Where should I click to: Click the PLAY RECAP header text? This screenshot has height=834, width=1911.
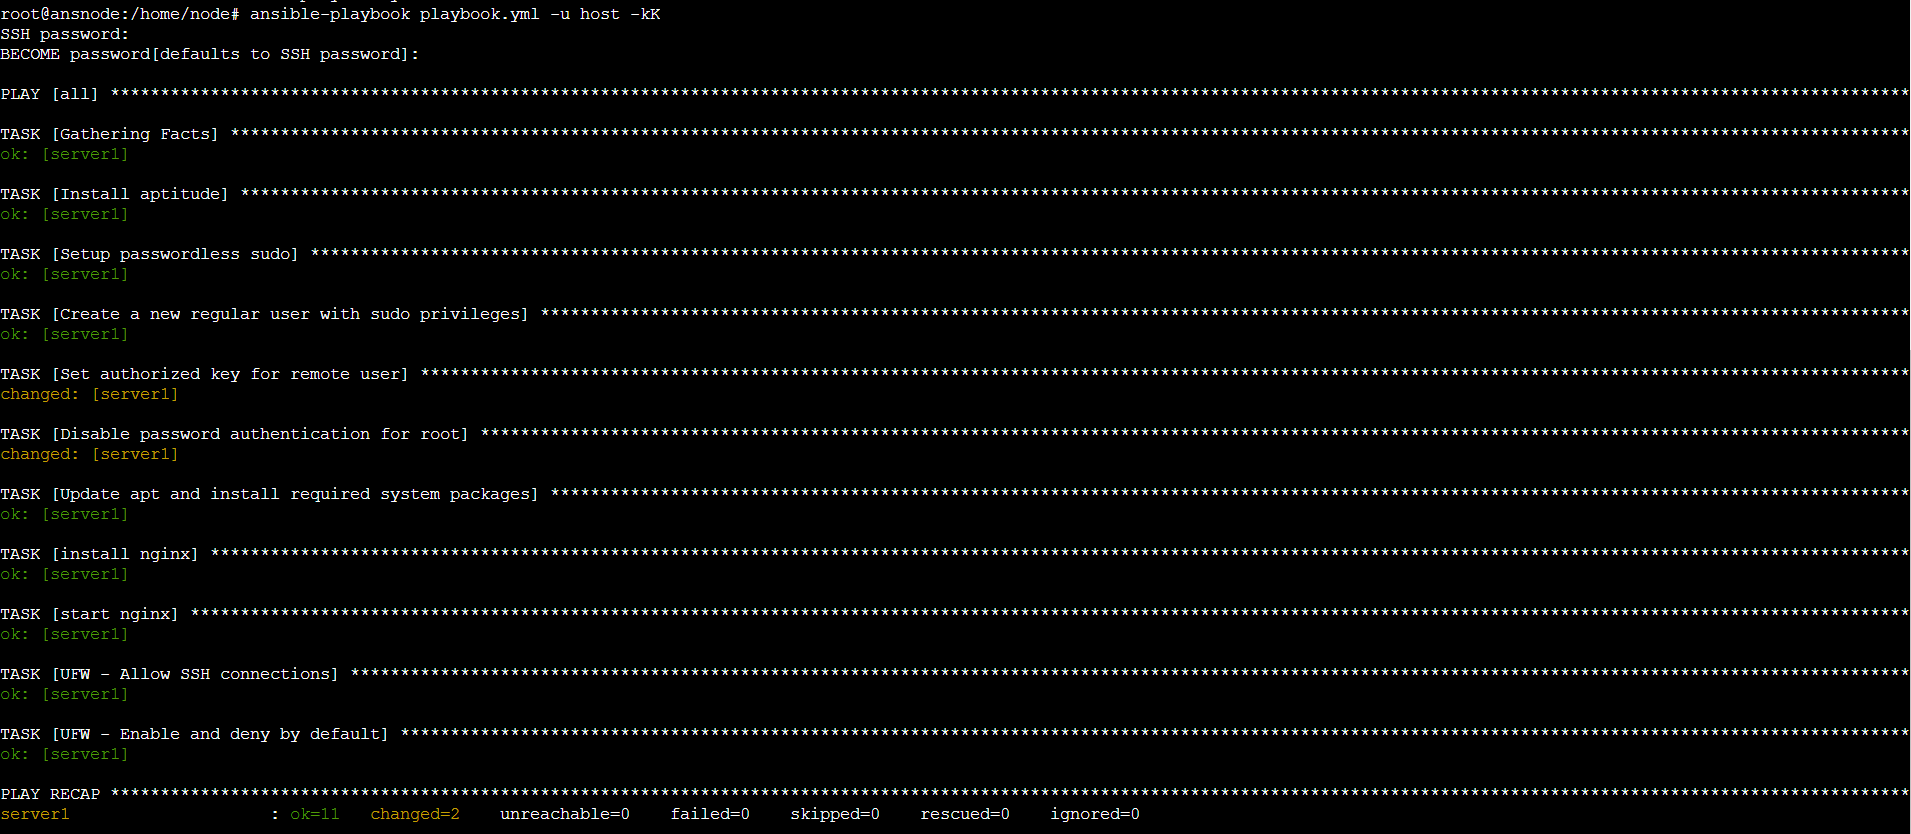click(x=50, y=794)
